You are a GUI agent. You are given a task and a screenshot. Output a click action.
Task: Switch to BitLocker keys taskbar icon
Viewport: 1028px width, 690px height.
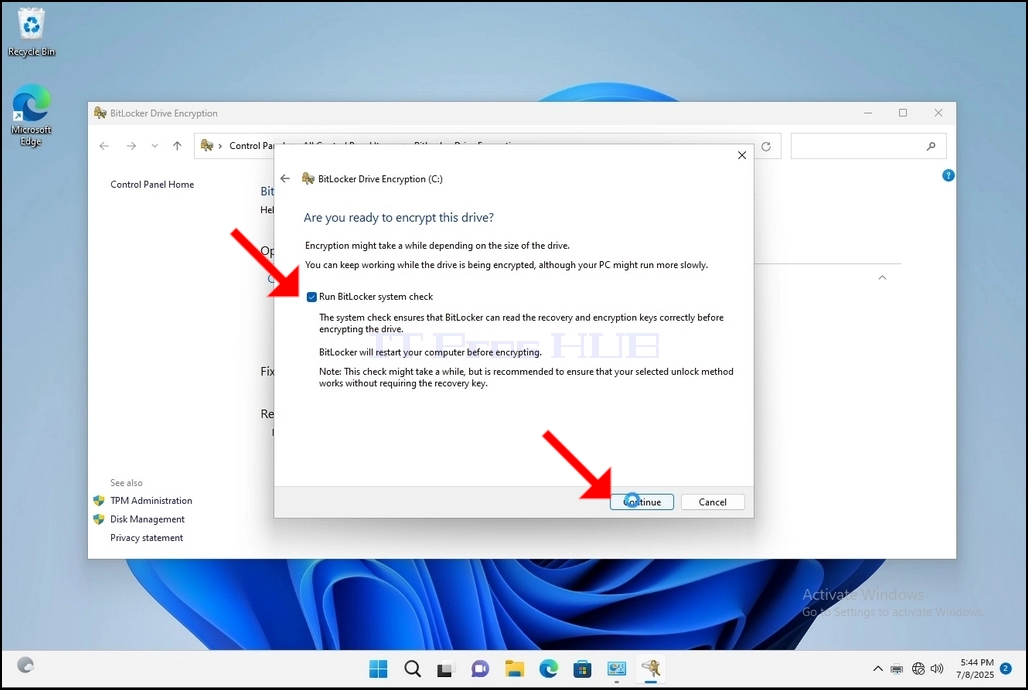click(650, 668)
